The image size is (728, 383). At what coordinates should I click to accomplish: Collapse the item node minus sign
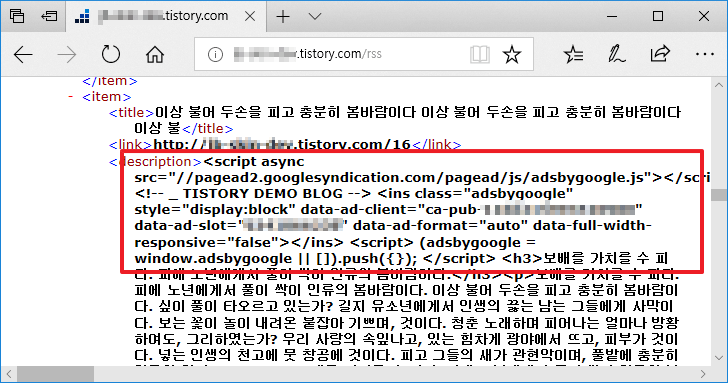(x=71, y=97)
